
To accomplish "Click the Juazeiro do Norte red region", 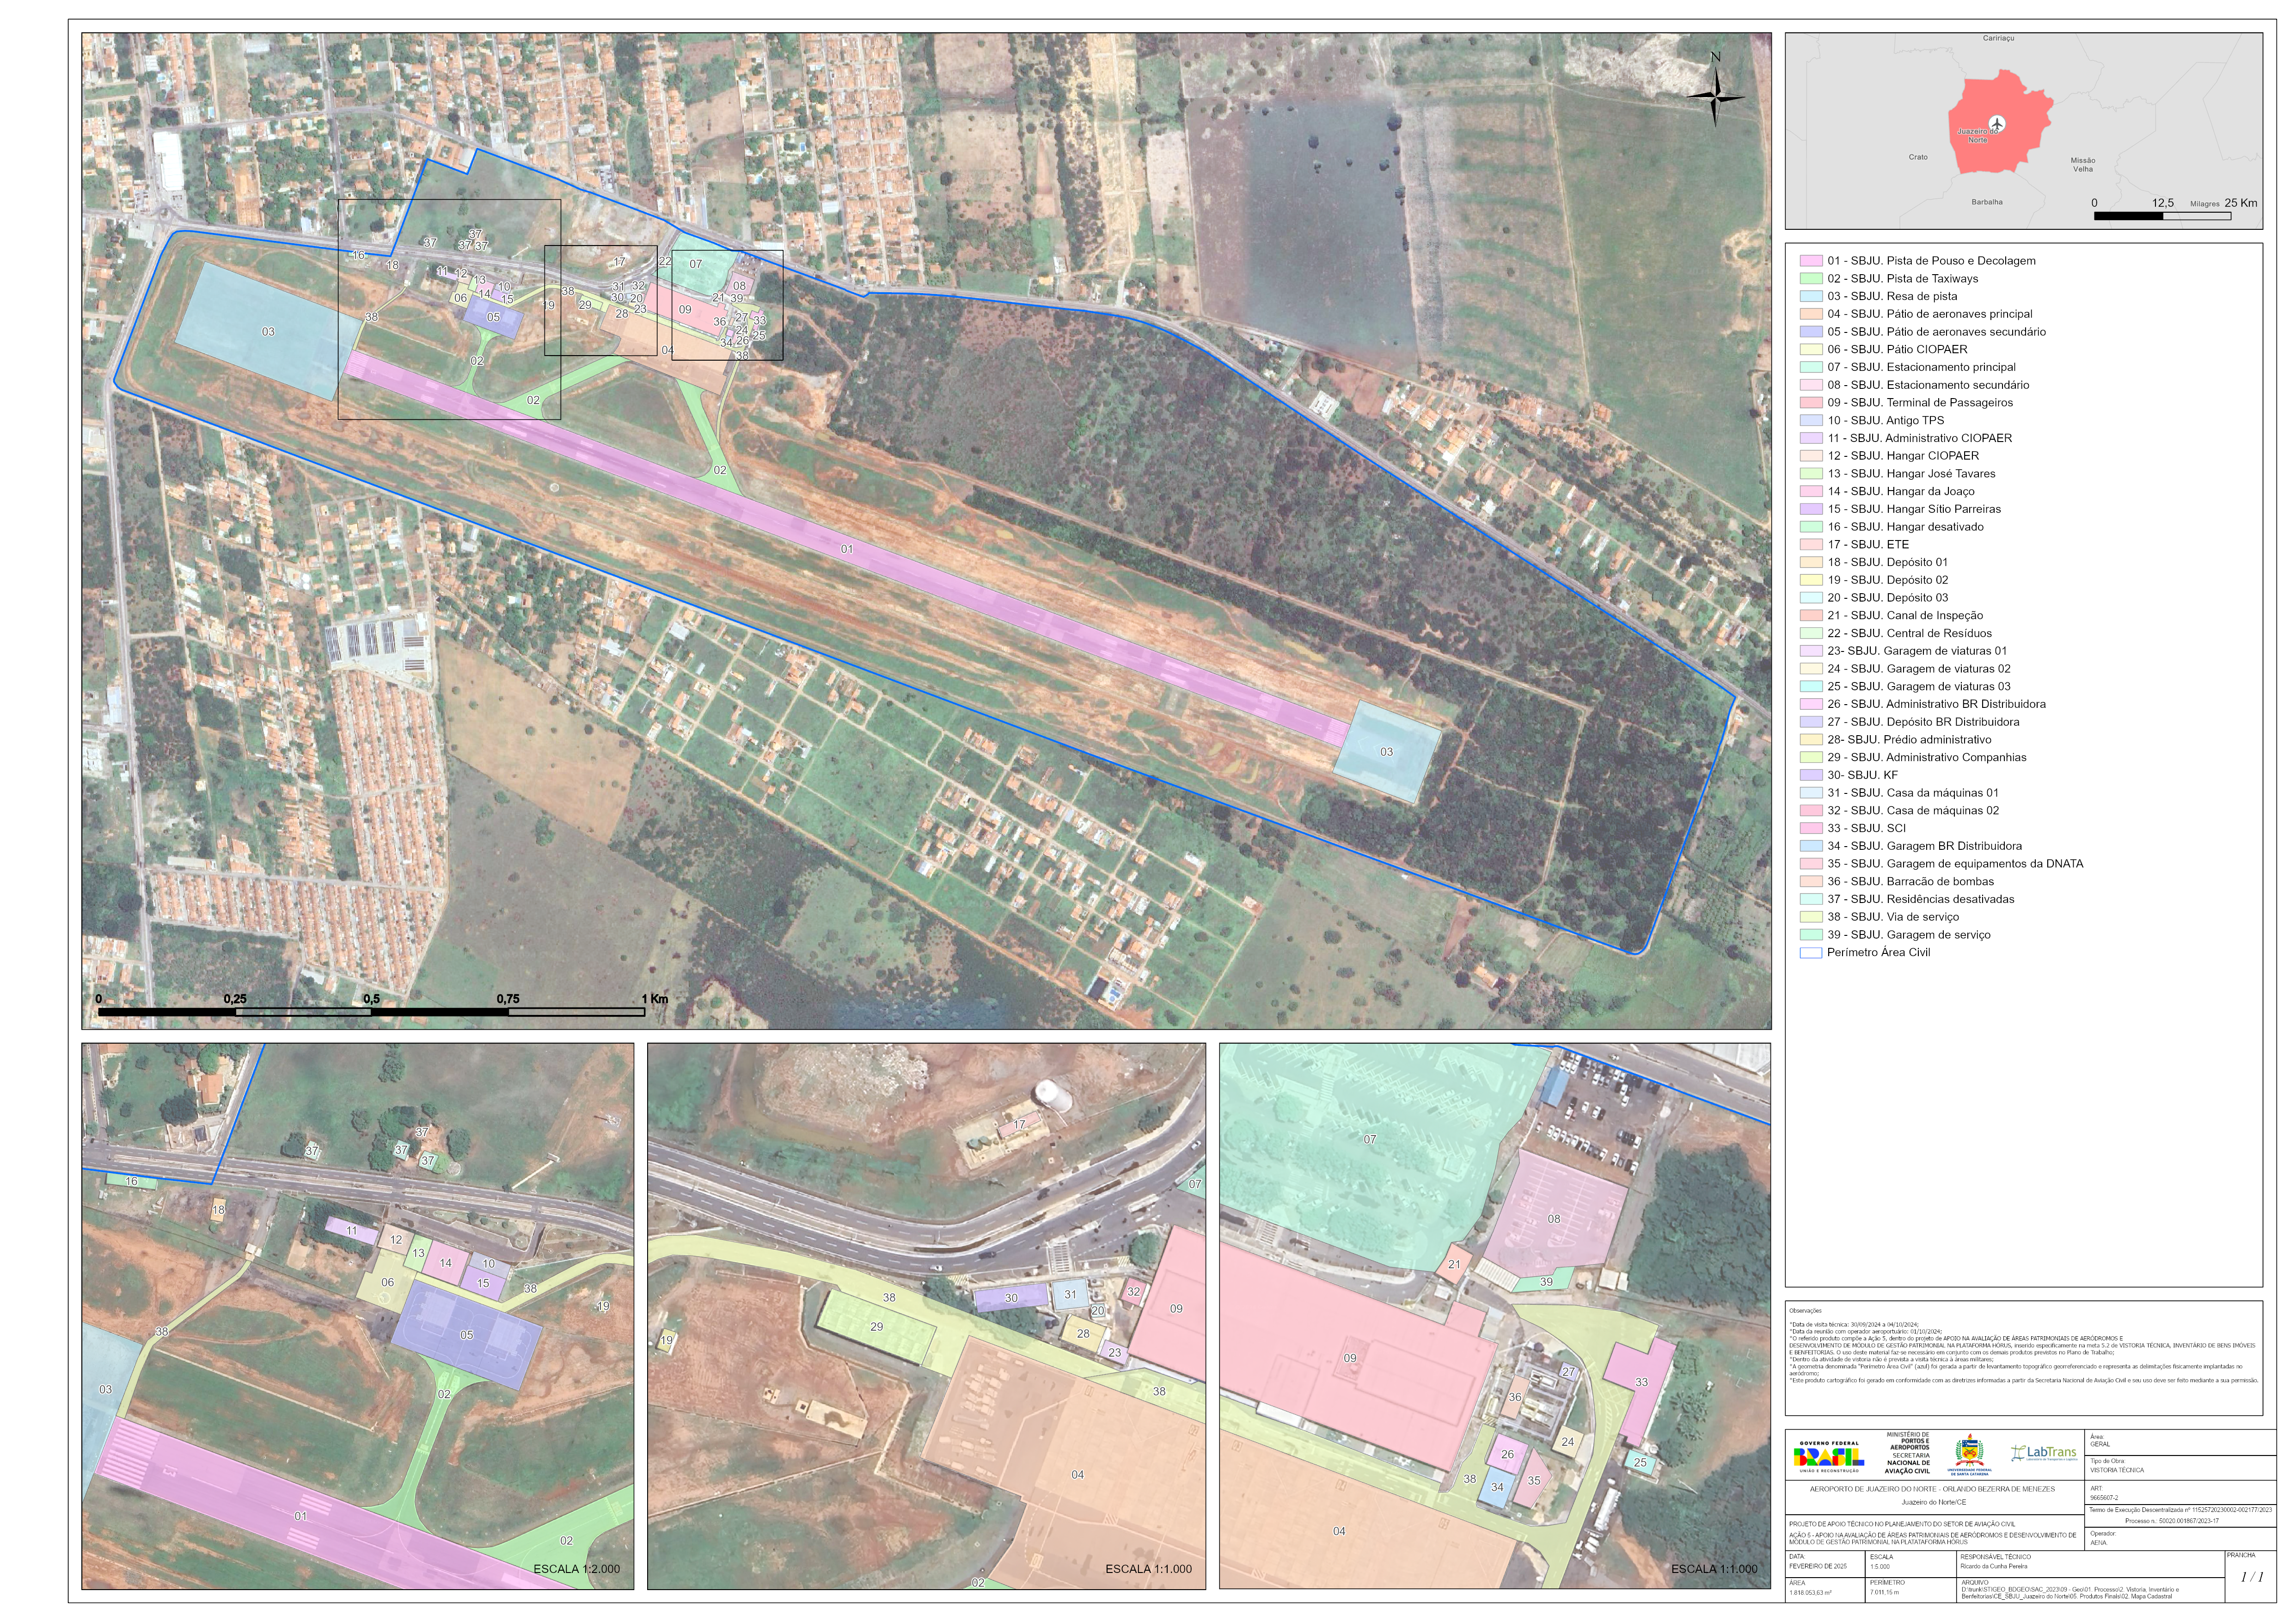I will point(2010,150).
